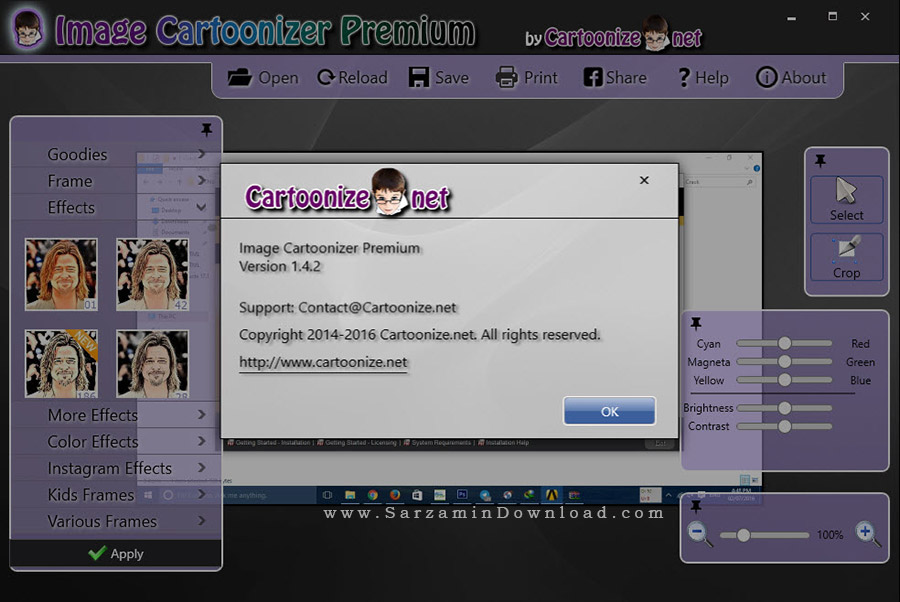900x602 pixels.
Task: Reload the current image
Action: (352, 77)
